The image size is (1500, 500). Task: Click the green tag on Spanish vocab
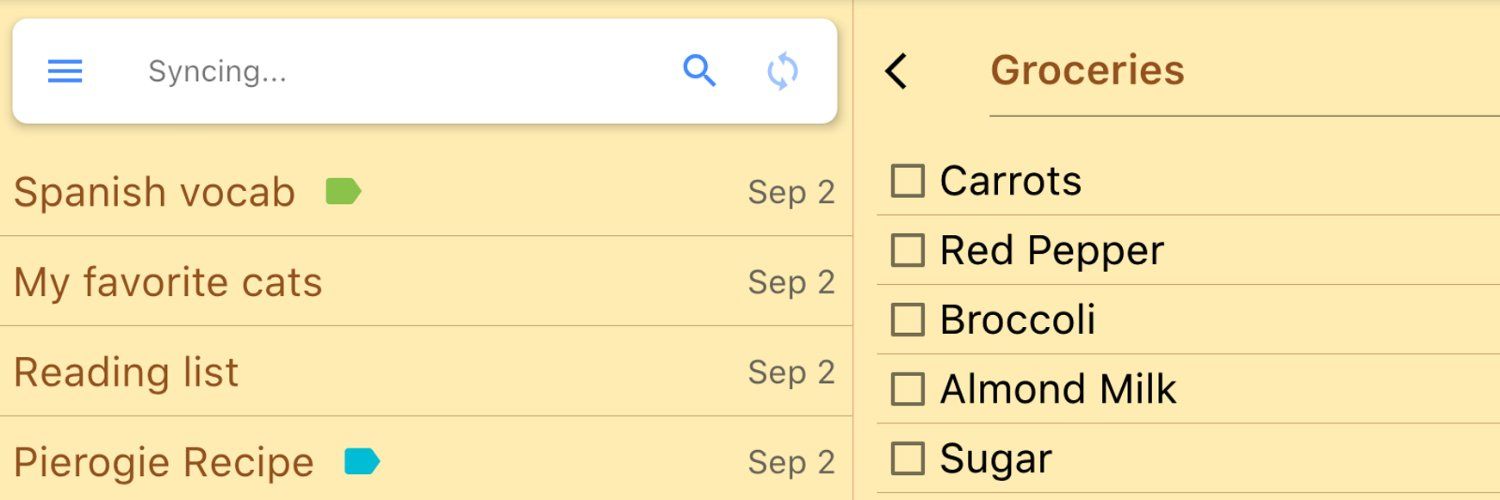tap(343, 191)
